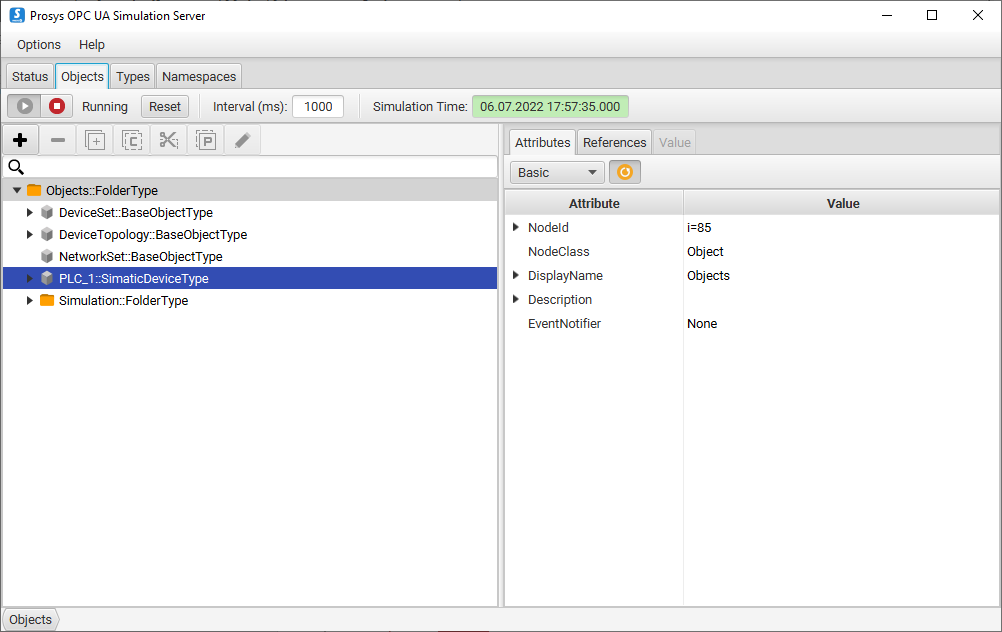Viewport: 1002px width, 632px height.
Task: Open the Options menu
Action: click(x=39, y=45)
